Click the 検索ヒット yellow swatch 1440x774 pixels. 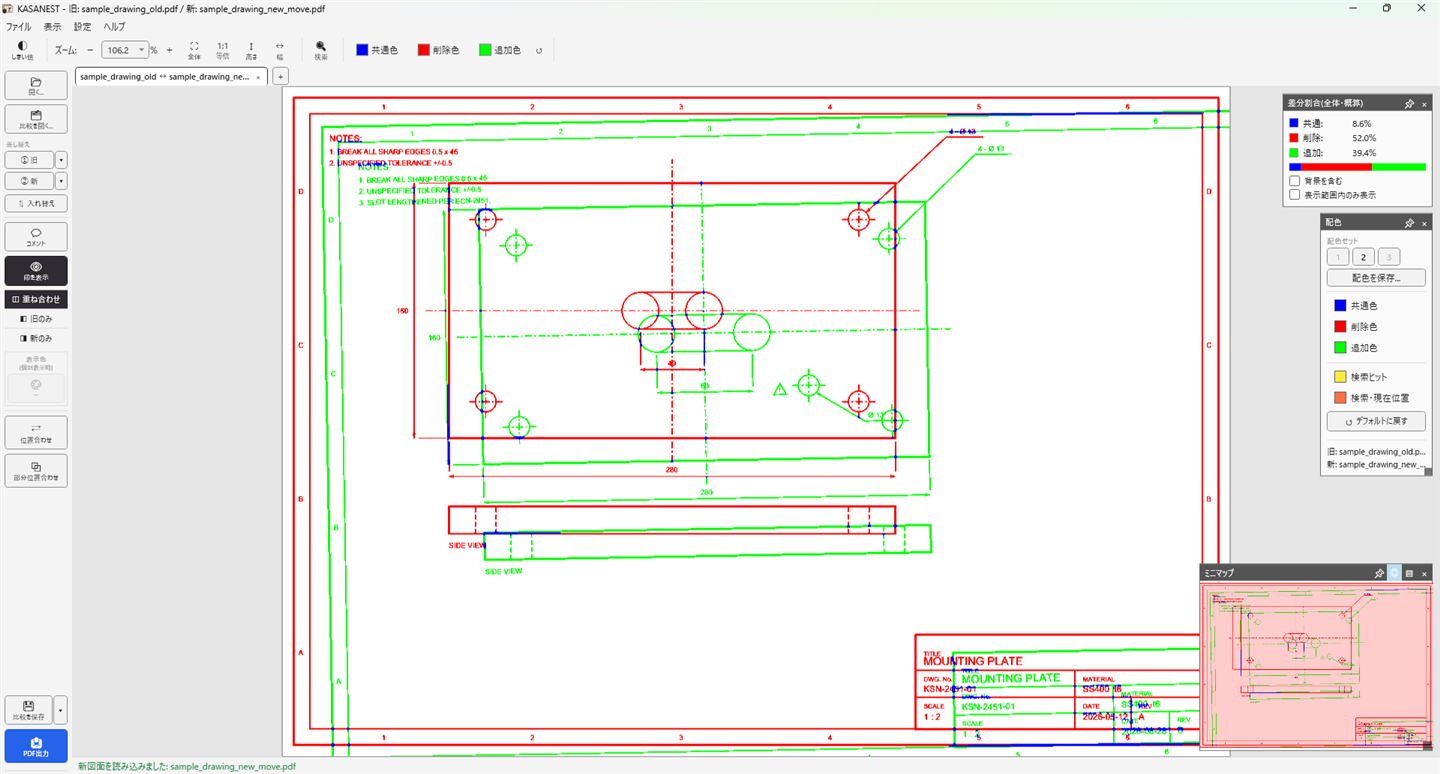tap(1339, 377)
